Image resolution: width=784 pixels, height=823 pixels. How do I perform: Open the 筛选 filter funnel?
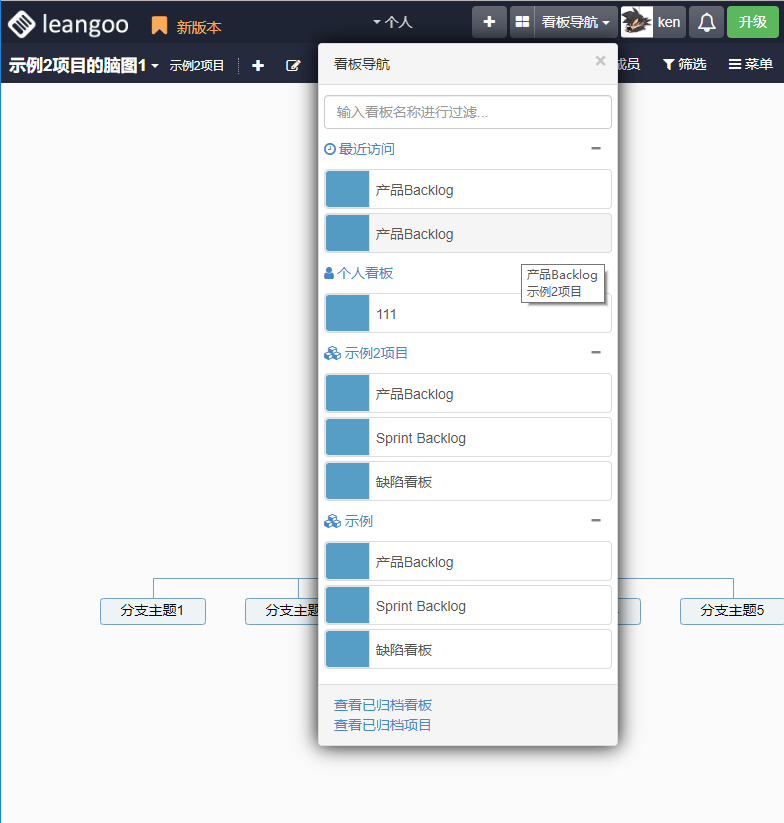point(684,64)
